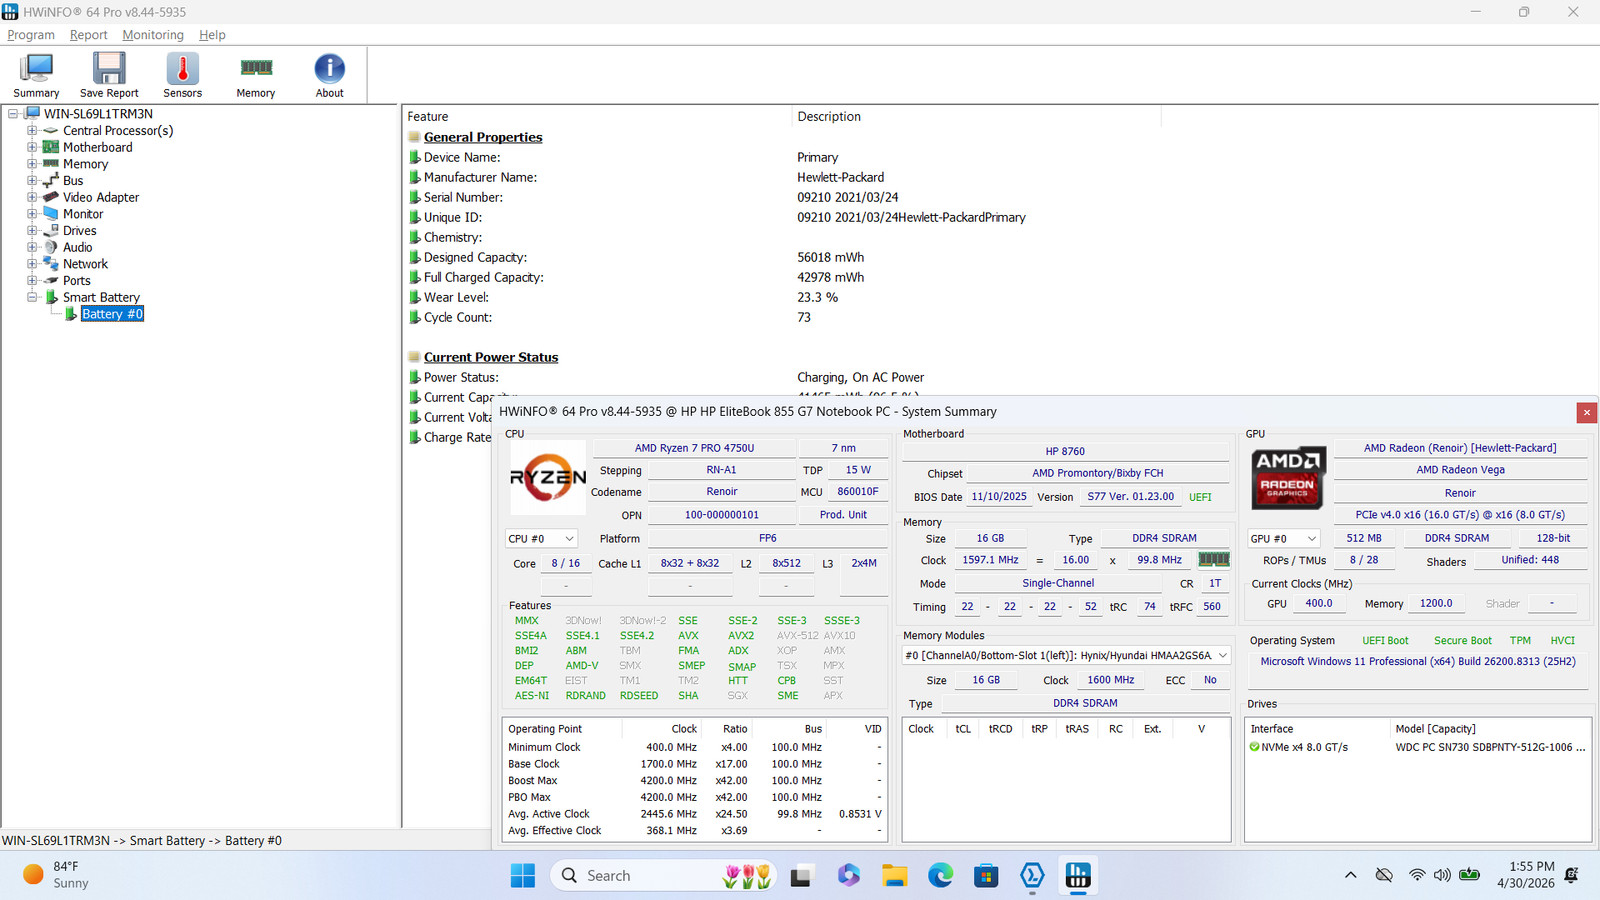Open the CPU #0 dropdown

(x=542, y=538)
